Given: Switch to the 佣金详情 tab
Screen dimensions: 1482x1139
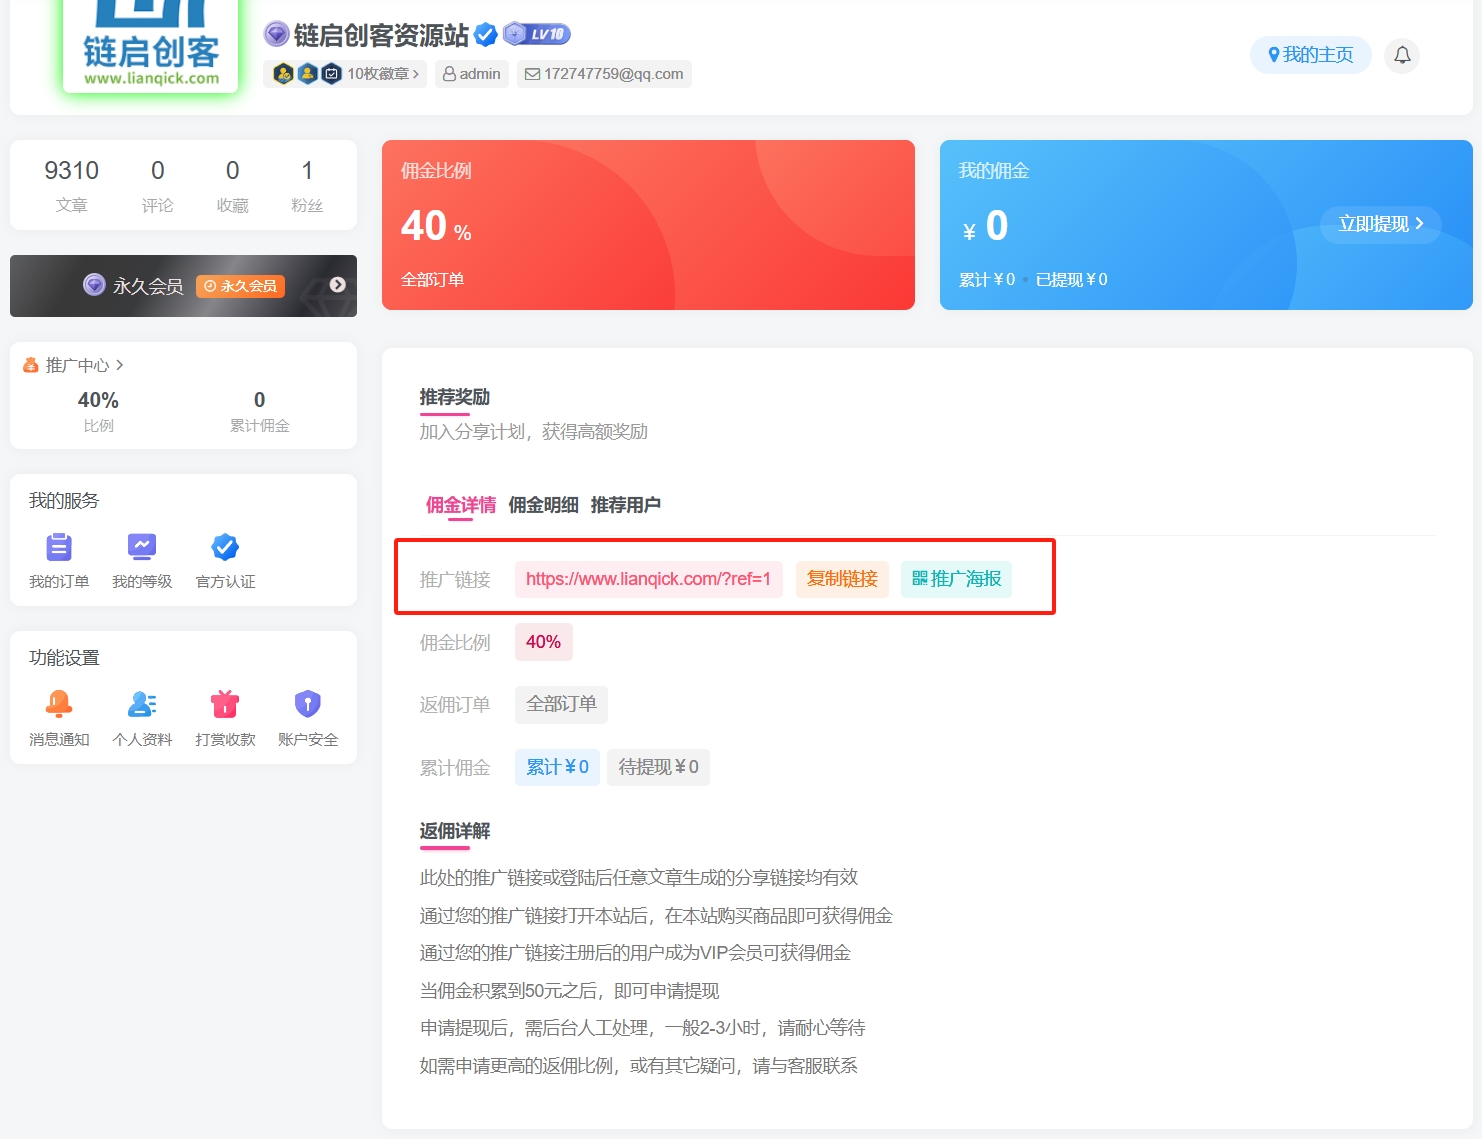Looking at the screenshot, I should pyautogui.click(x=460, y=505).
